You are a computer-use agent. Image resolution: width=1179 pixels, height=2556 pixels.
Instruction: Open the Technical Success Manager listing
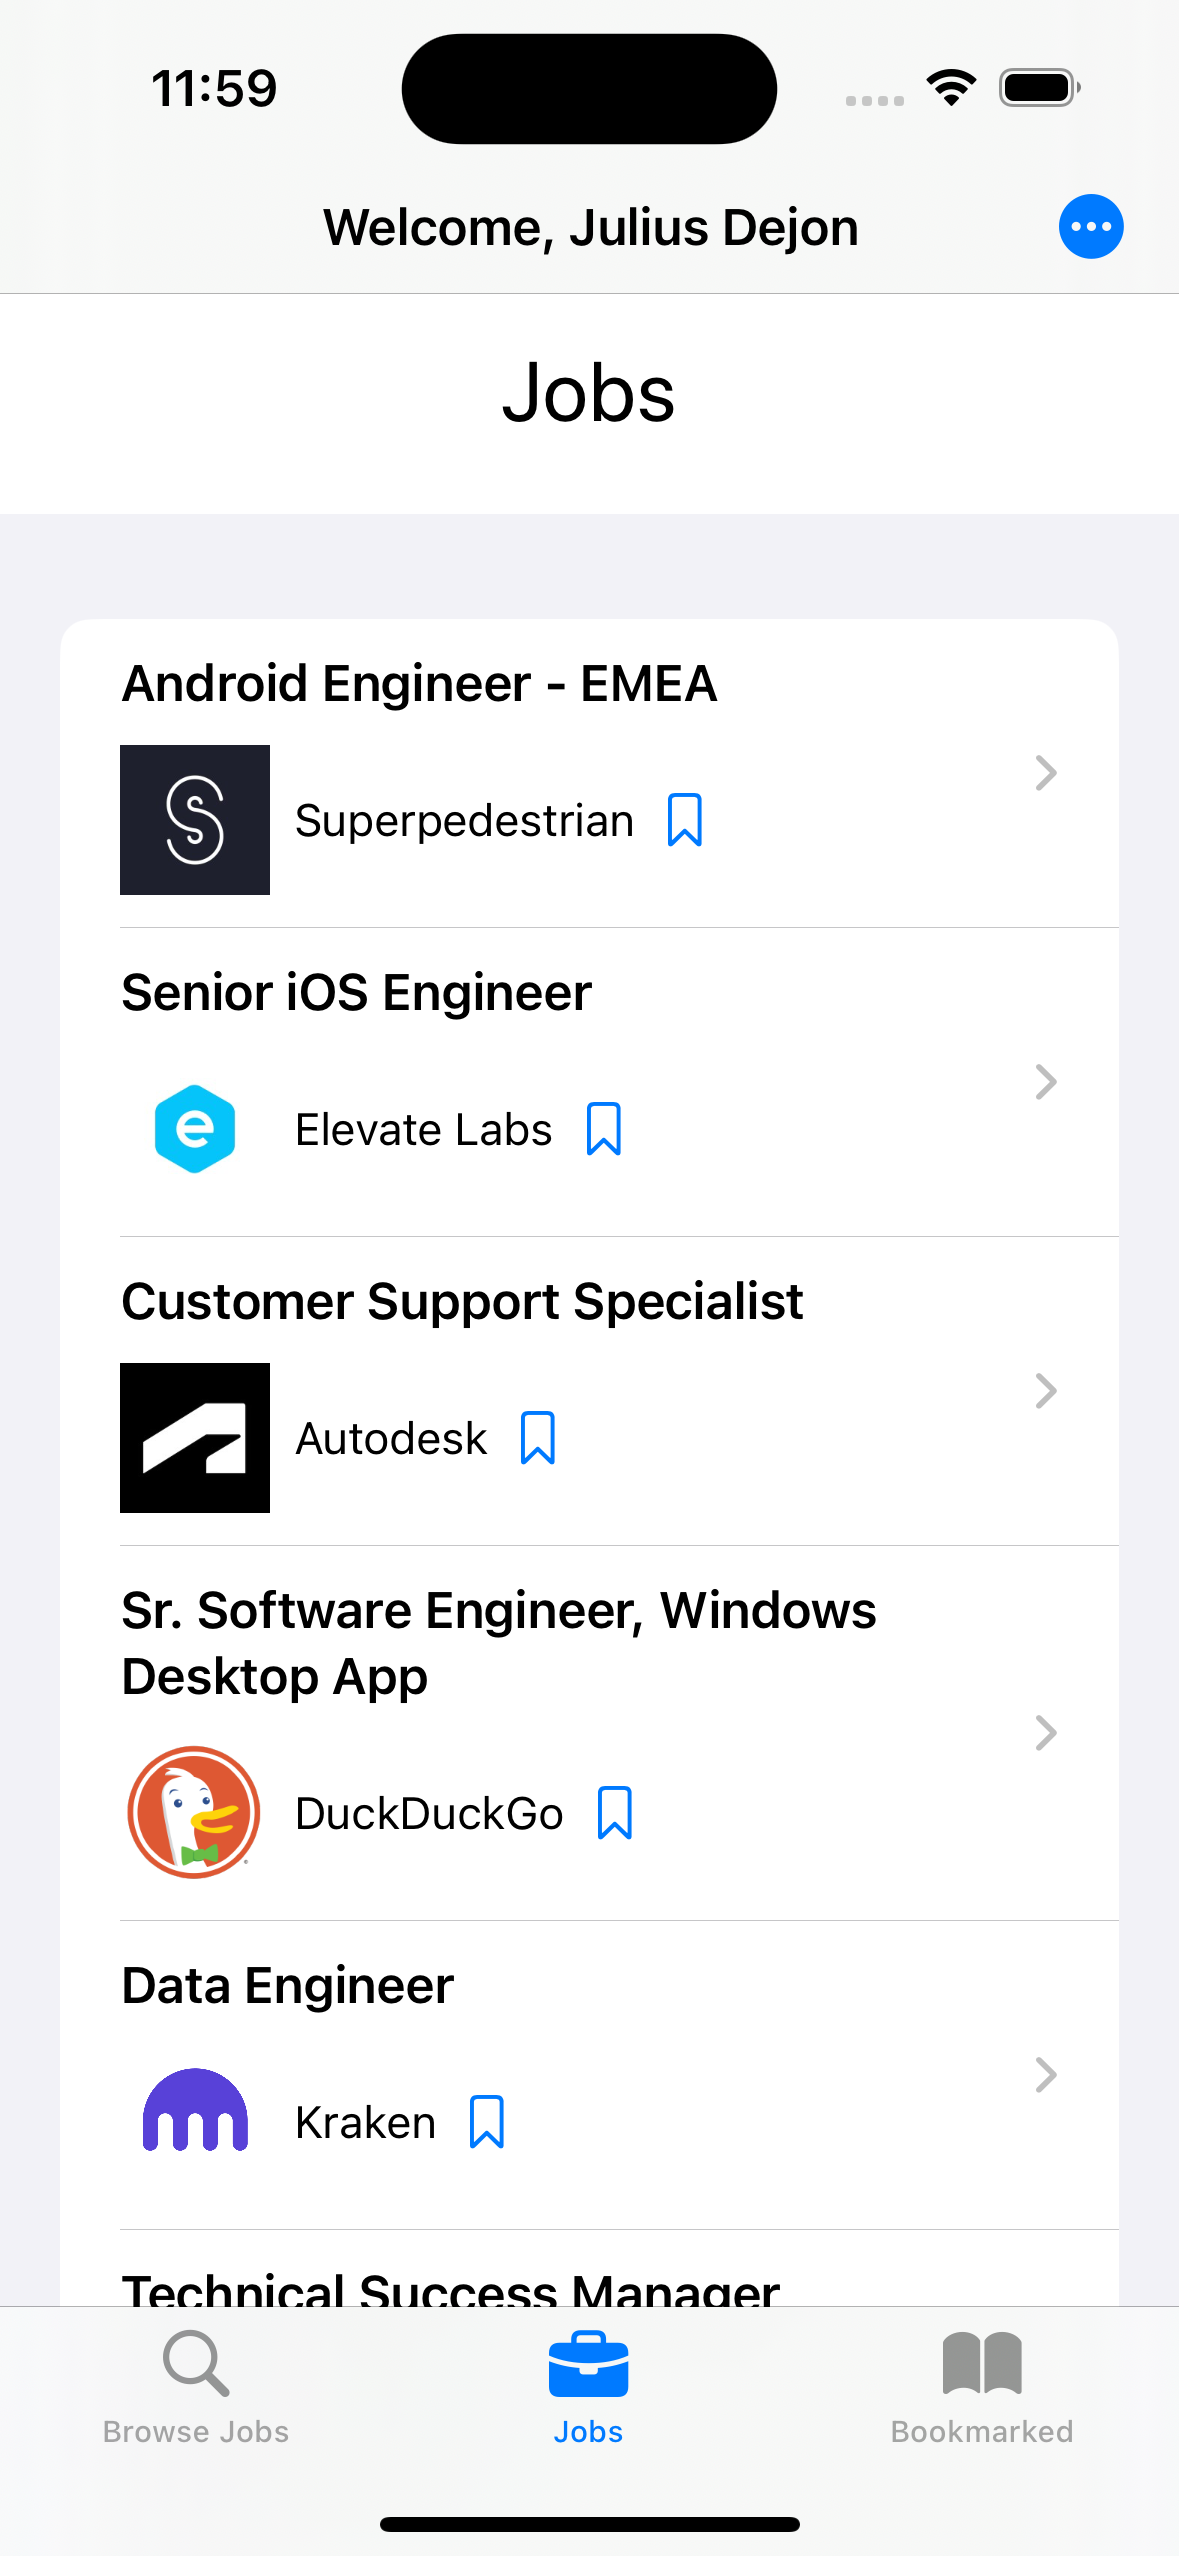[x=450, y=2288]
